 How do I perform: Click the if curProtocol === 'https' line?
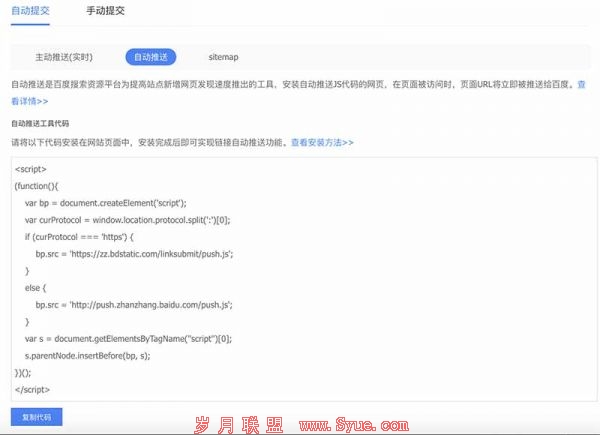click(79, 237)
